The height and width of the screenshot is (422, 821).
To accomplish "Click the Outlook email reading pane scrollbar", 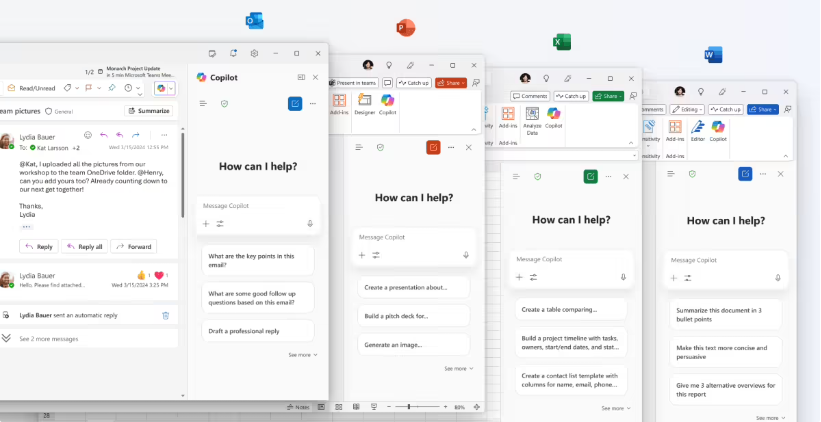I will [183, 175].
